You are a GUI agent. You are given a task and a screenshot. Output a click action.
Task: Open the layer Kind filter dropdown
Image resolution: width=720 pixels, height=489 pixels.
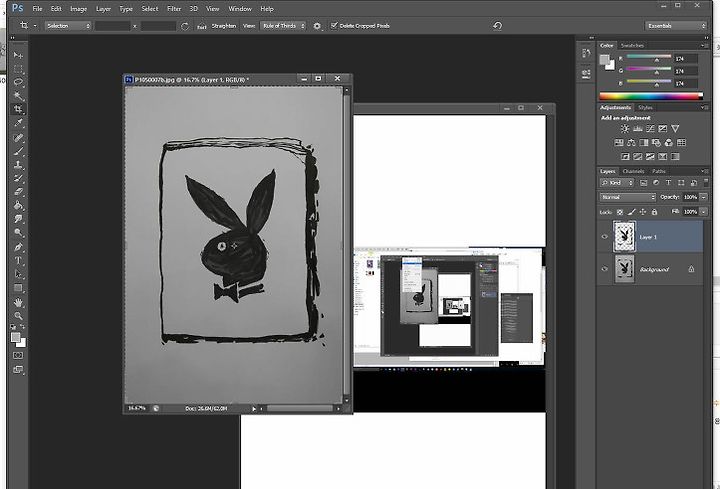click(617, 183)
